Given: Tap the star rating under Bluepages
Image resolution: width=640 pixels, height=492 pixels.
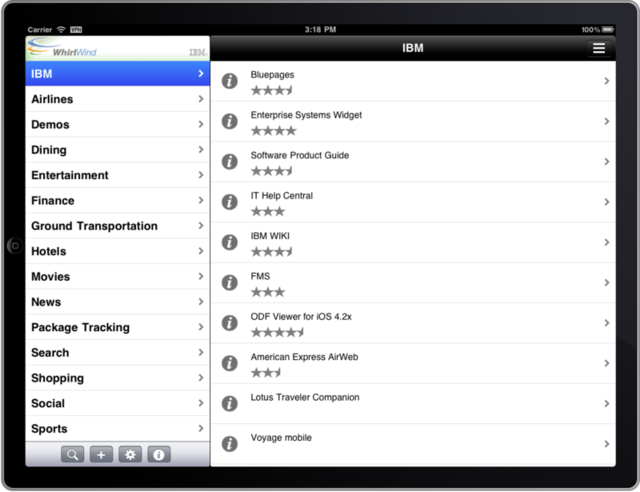Looking at the screenshot, I should click(272, 90).
